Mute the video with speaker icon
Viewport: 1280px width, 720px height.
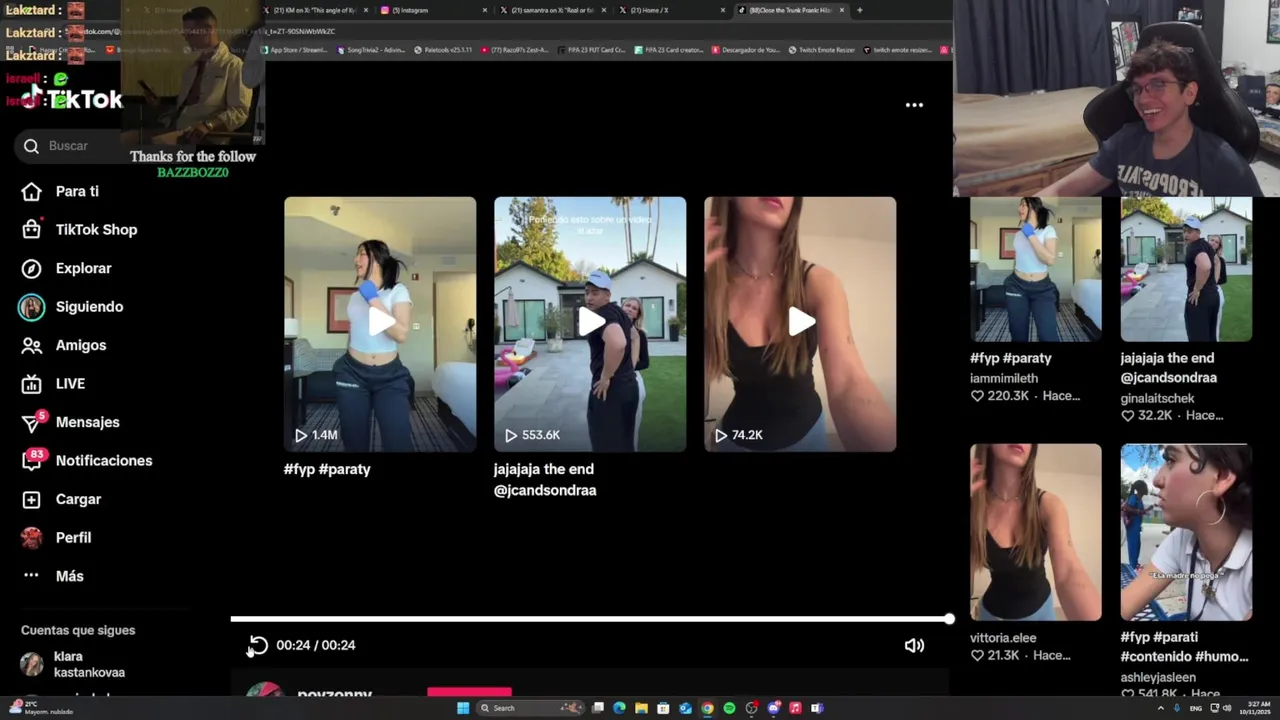click(x=914, y=645)
